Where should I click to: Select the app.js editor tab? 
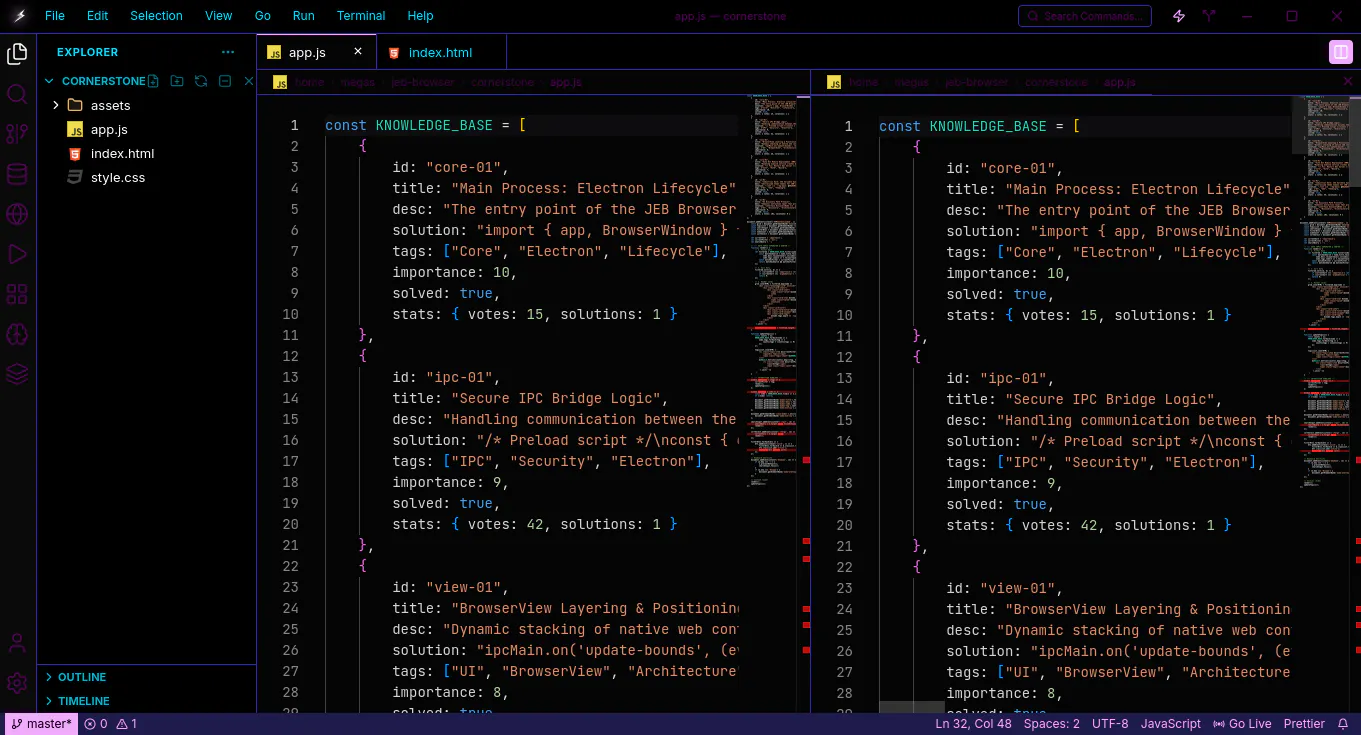tap(316, 52)
